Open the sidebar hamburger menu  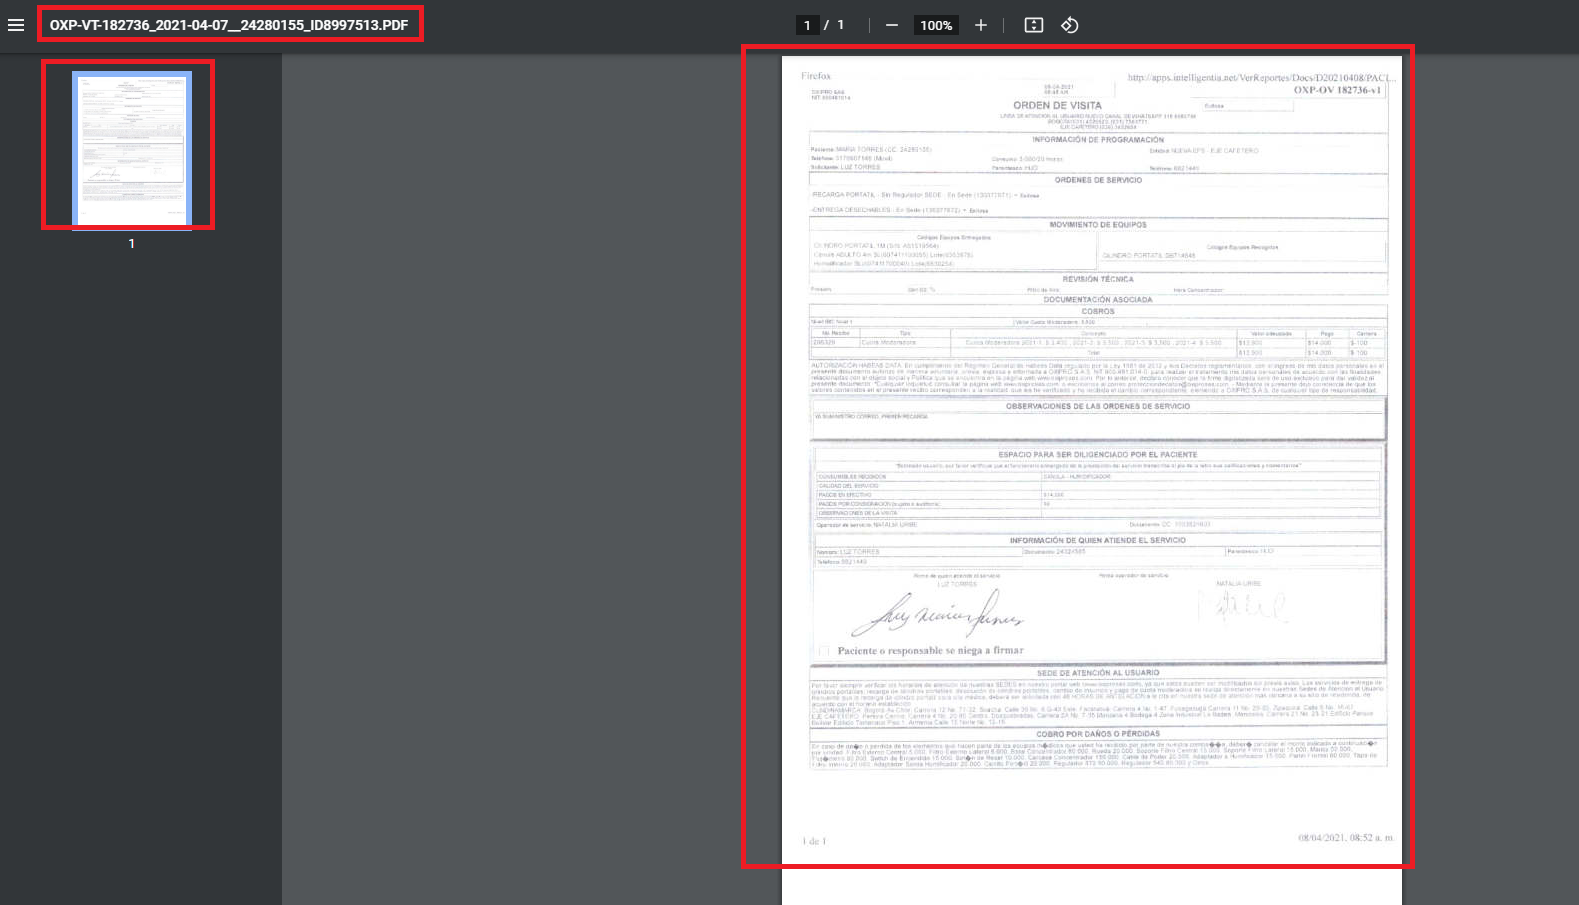pos(16,25)
